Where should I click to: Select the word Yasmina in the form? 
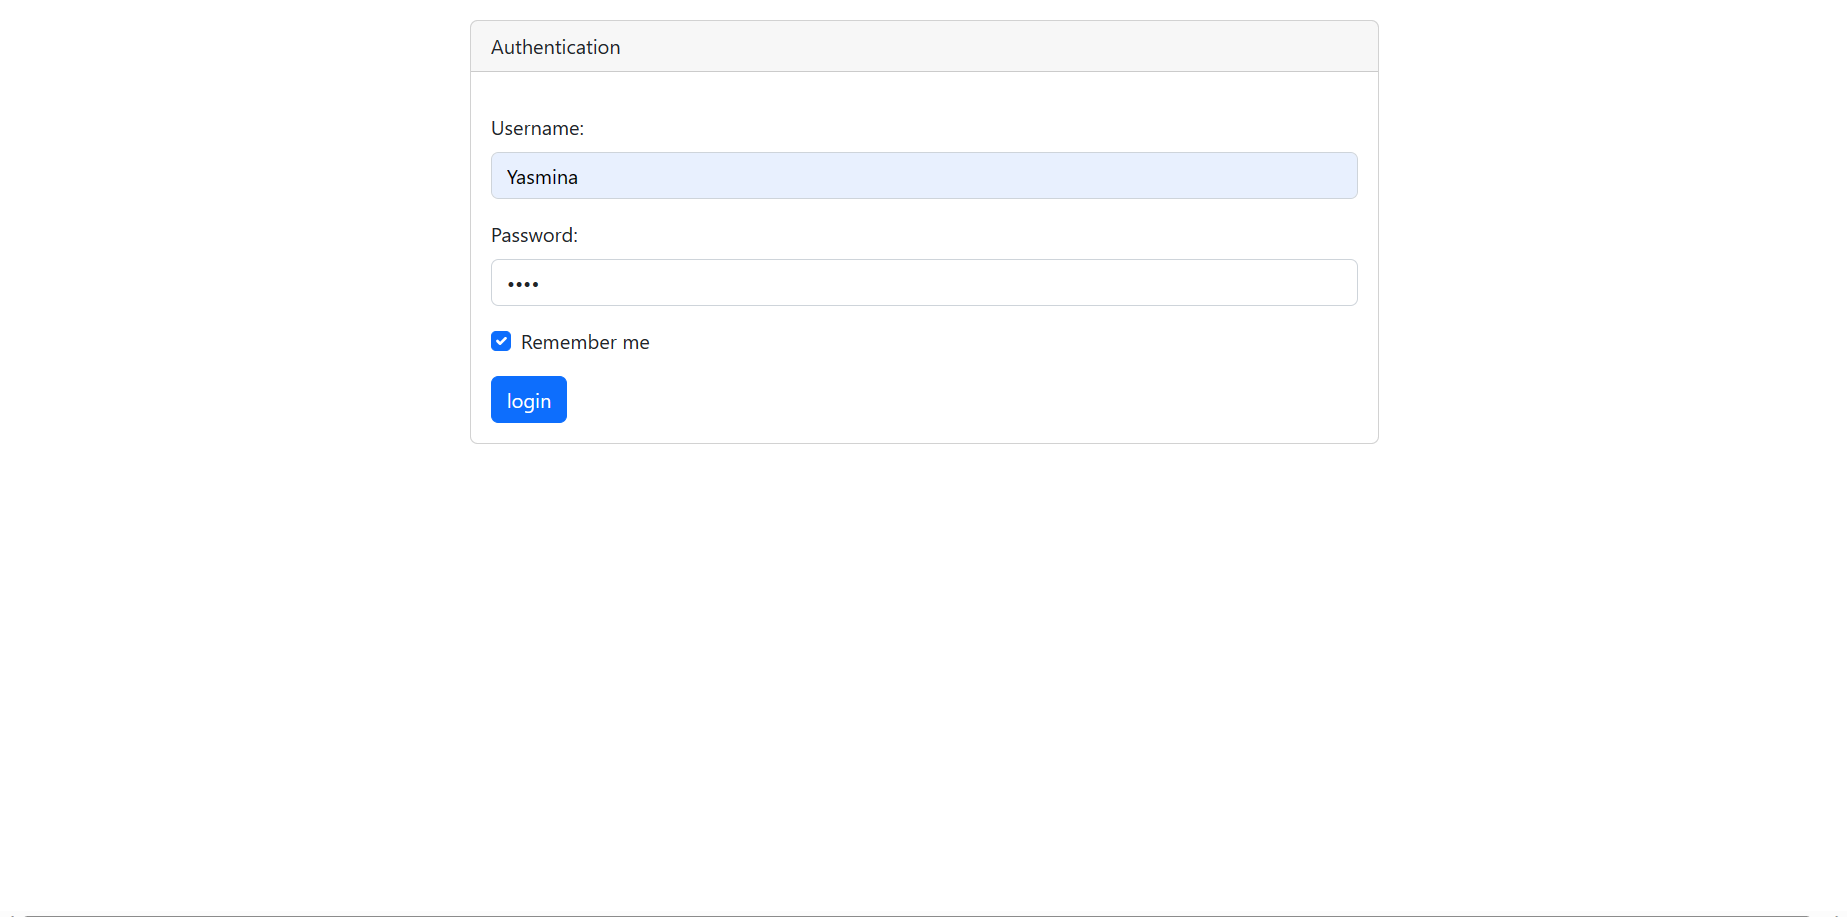coord(542,176)
